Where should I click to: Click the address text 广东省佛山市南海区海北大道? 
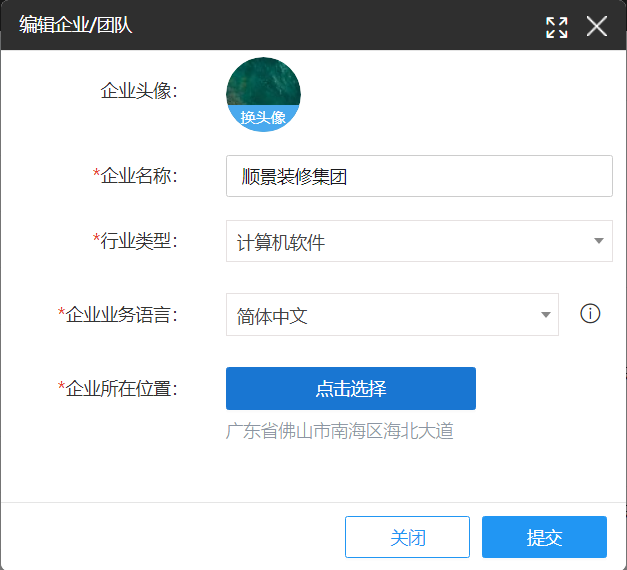(x=339, y=431)
